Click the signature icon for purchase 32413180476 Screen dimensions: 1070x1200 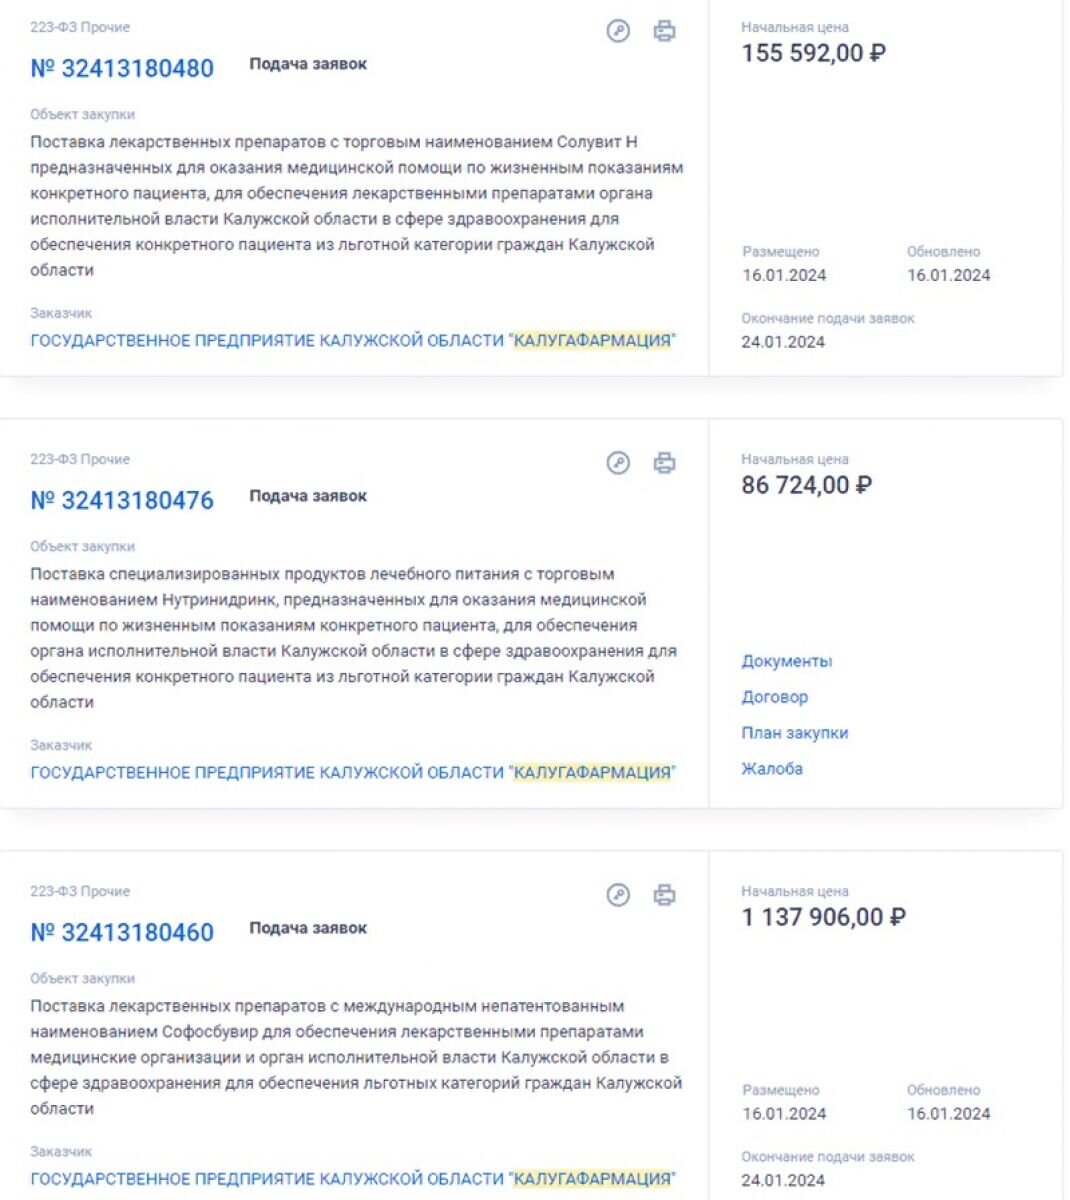[618, 463]
